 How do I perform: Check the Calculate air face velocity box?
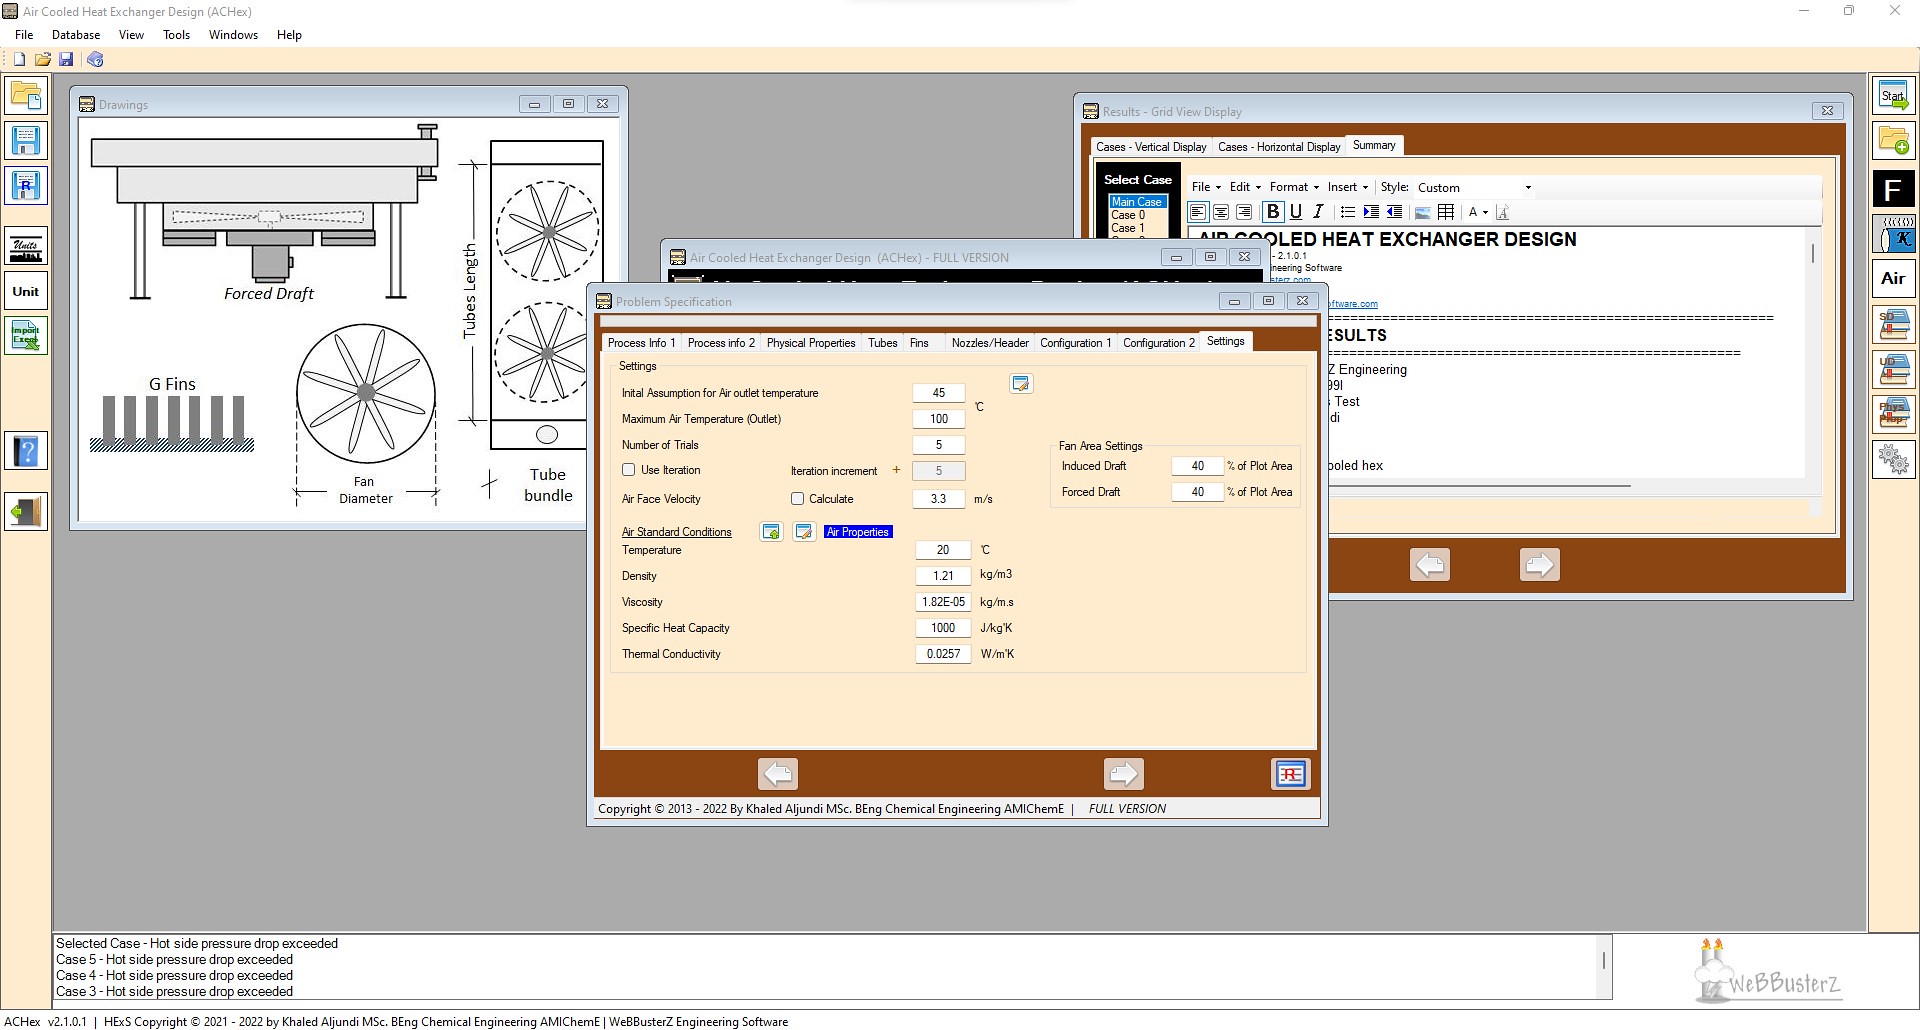(797, 499)
